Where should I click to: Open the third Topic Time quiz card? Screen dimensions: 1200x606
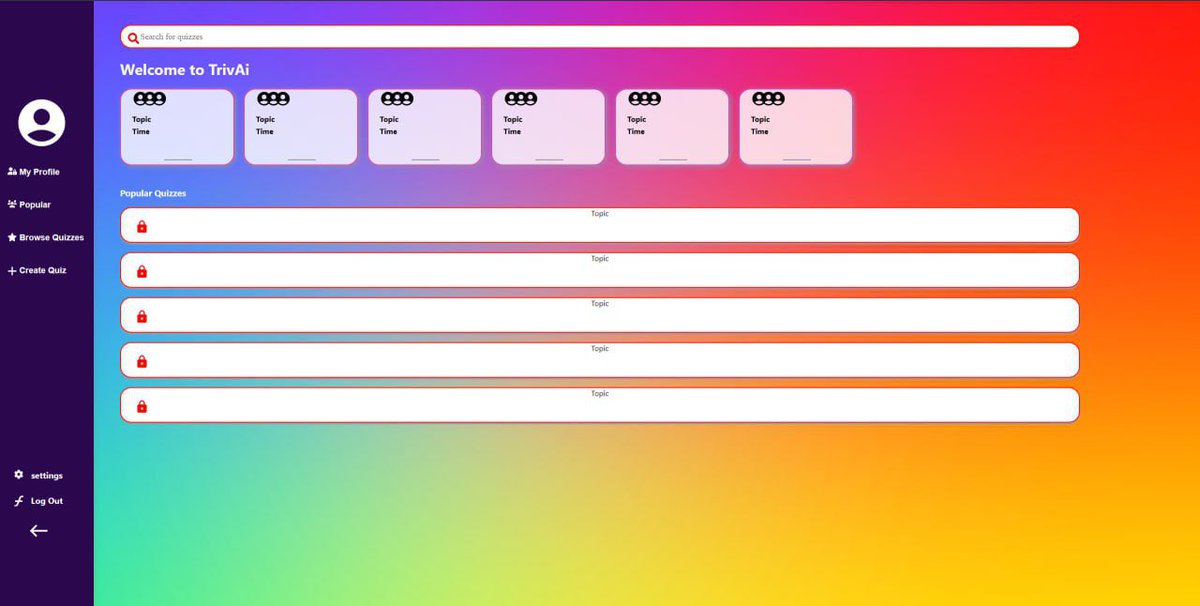coord(425,127)
